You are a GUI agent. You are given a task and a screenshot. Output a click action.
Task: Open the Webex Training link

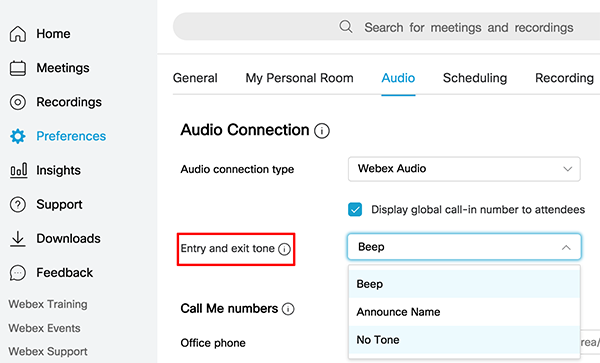pyautogui.click(x=48, y=304)
